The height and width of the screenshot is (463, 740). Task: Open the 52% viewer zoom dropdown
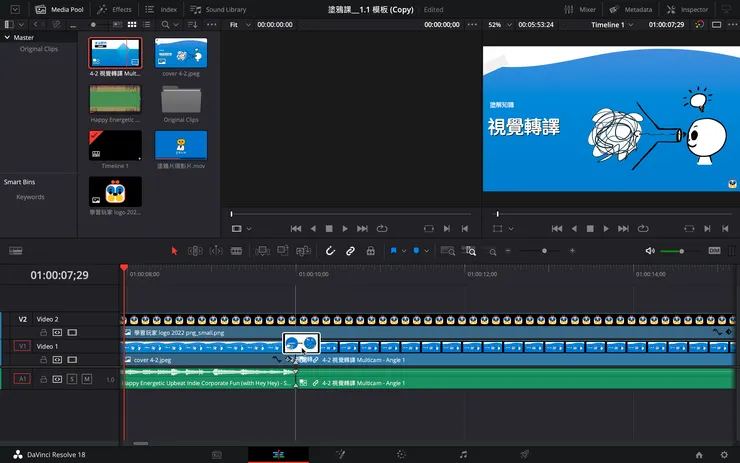[x=499, y=24]
